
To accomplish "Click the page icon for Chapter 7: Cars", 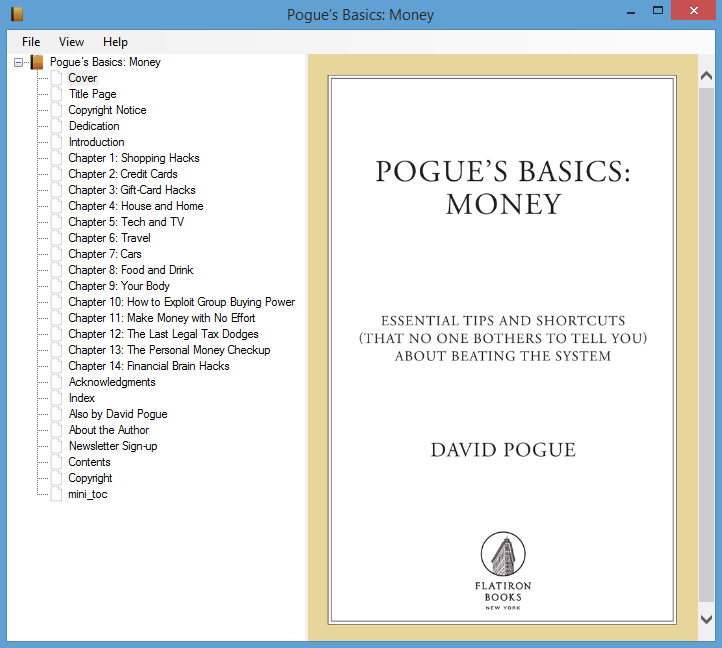I will [56, 254].
